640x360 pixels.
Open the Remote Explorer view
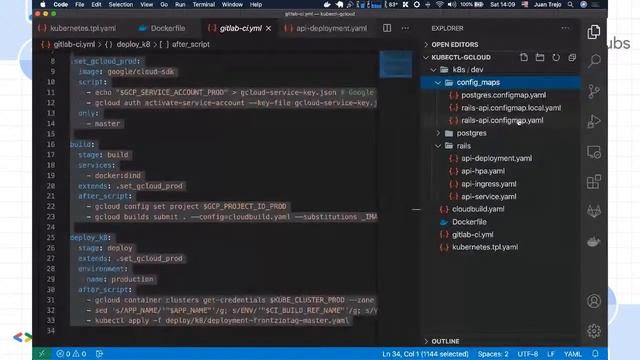[x=594, y=152]
